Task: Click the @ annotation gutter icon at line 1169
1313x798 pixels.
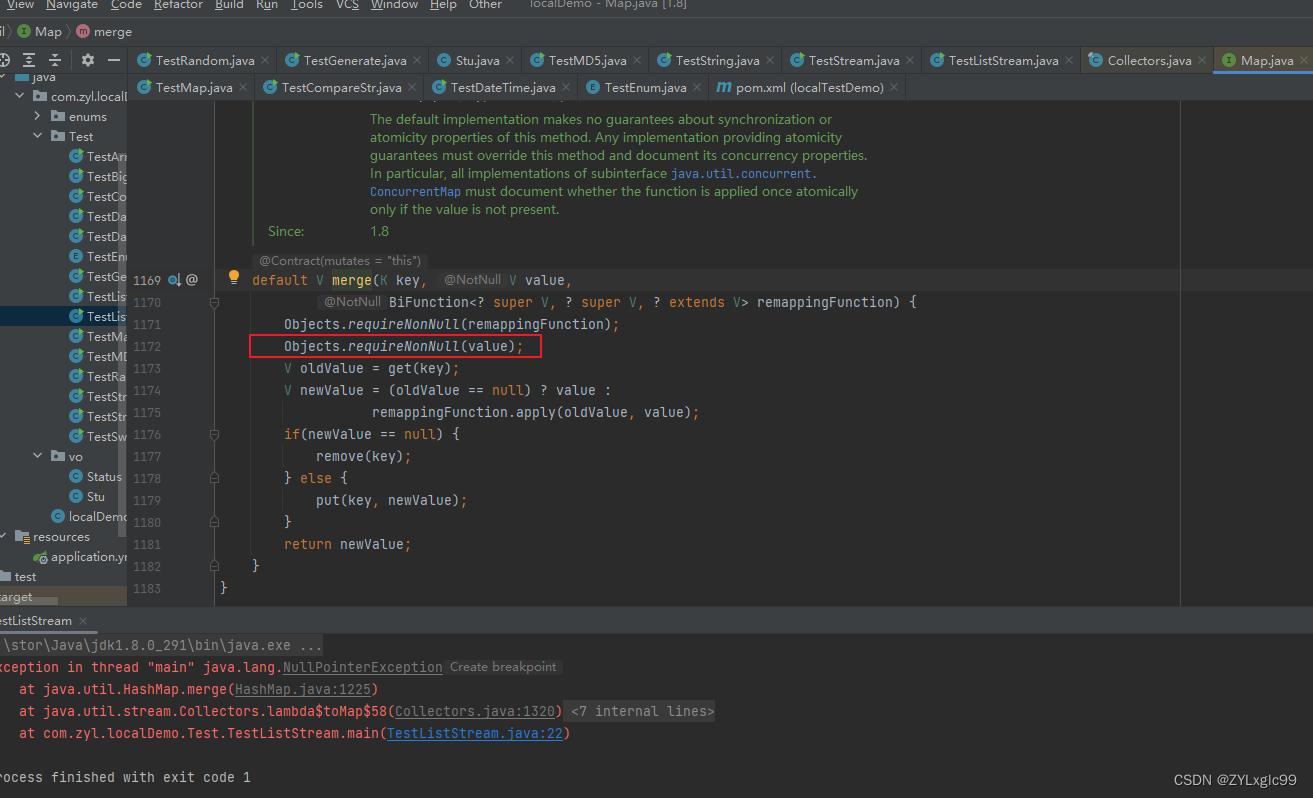Action: 192,280
